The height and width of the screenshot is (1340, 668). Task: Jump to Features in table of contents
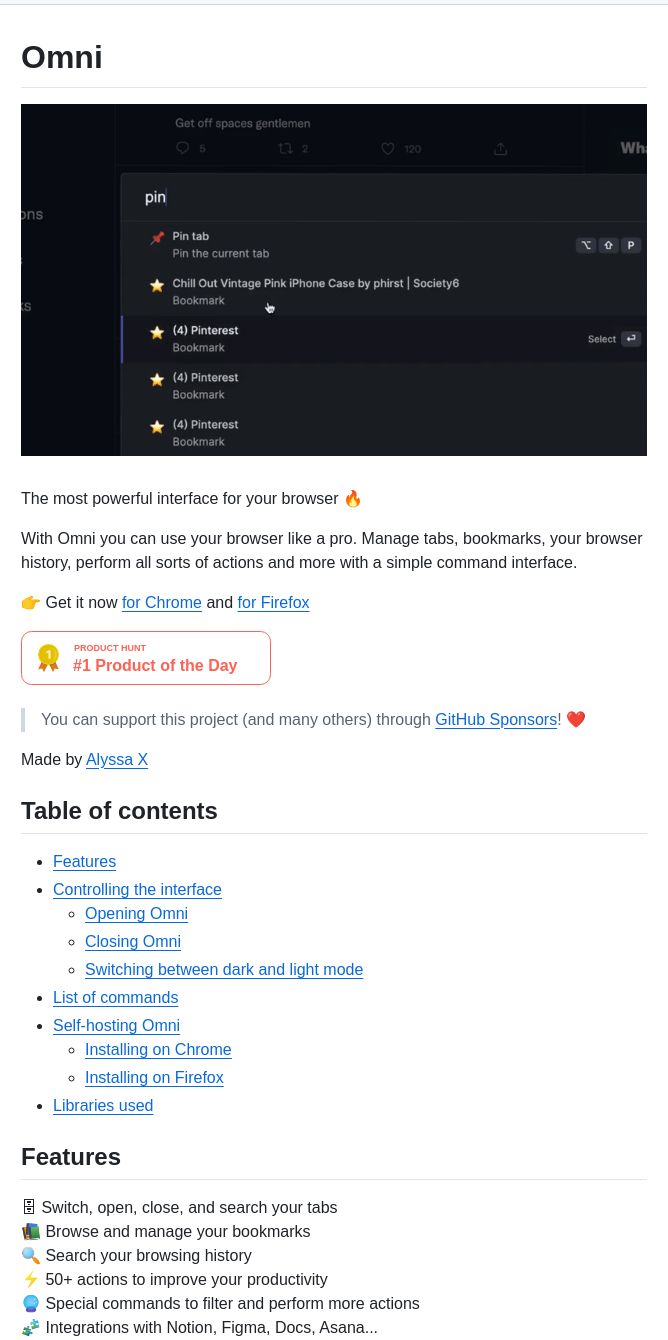click(x=84, y=861)
